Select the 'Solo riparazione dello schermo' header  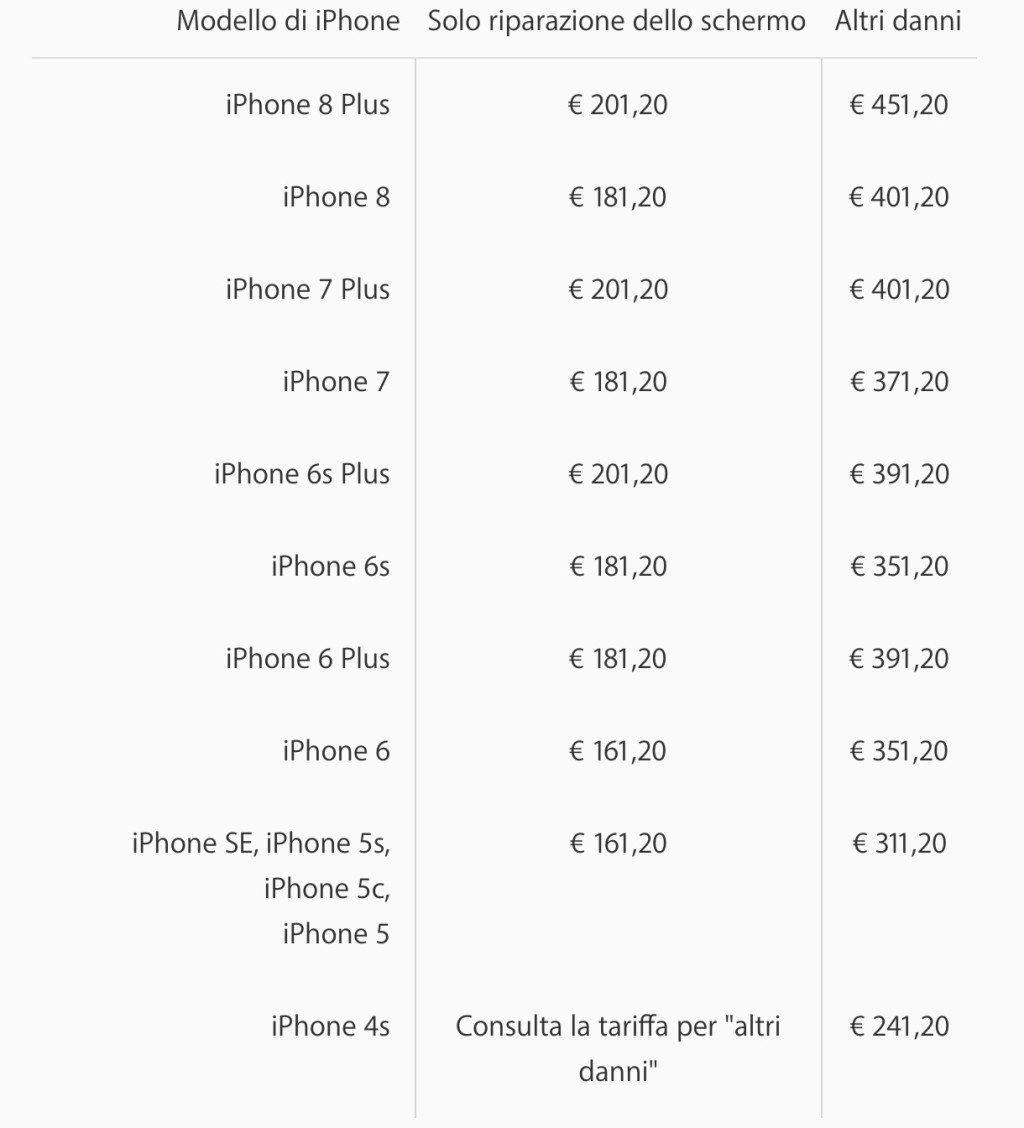pos(617,22)
